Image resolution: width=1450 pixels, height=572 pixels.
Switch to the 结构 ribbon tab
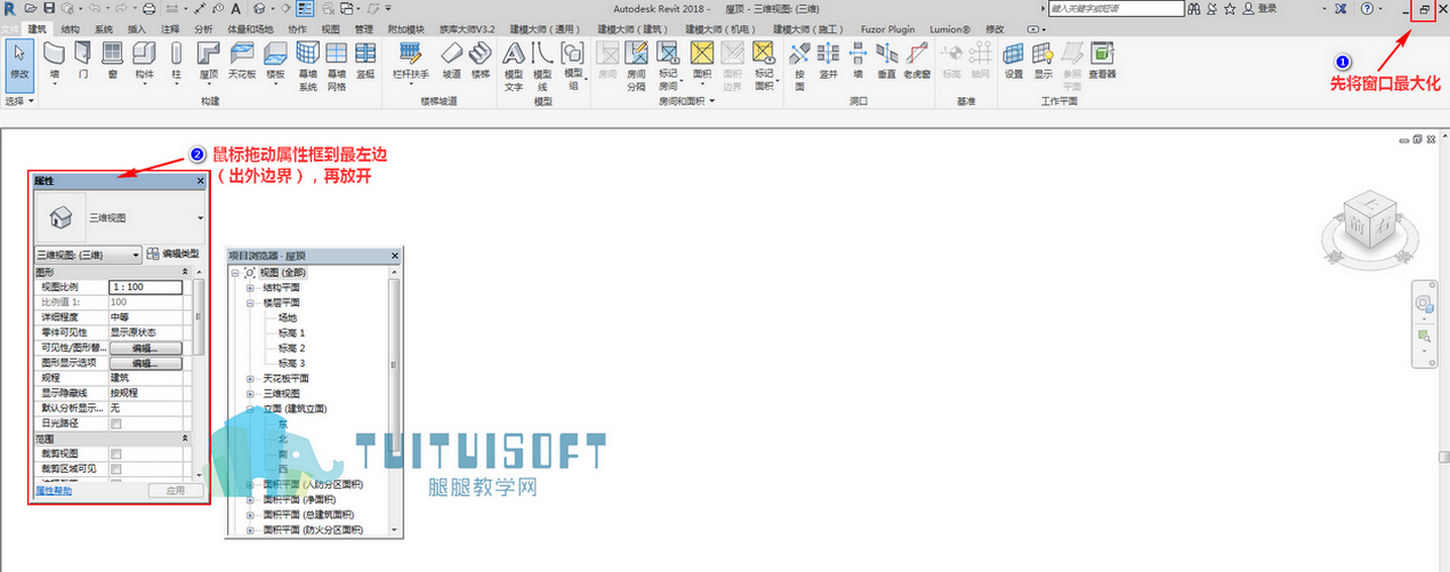click(70, 29)
